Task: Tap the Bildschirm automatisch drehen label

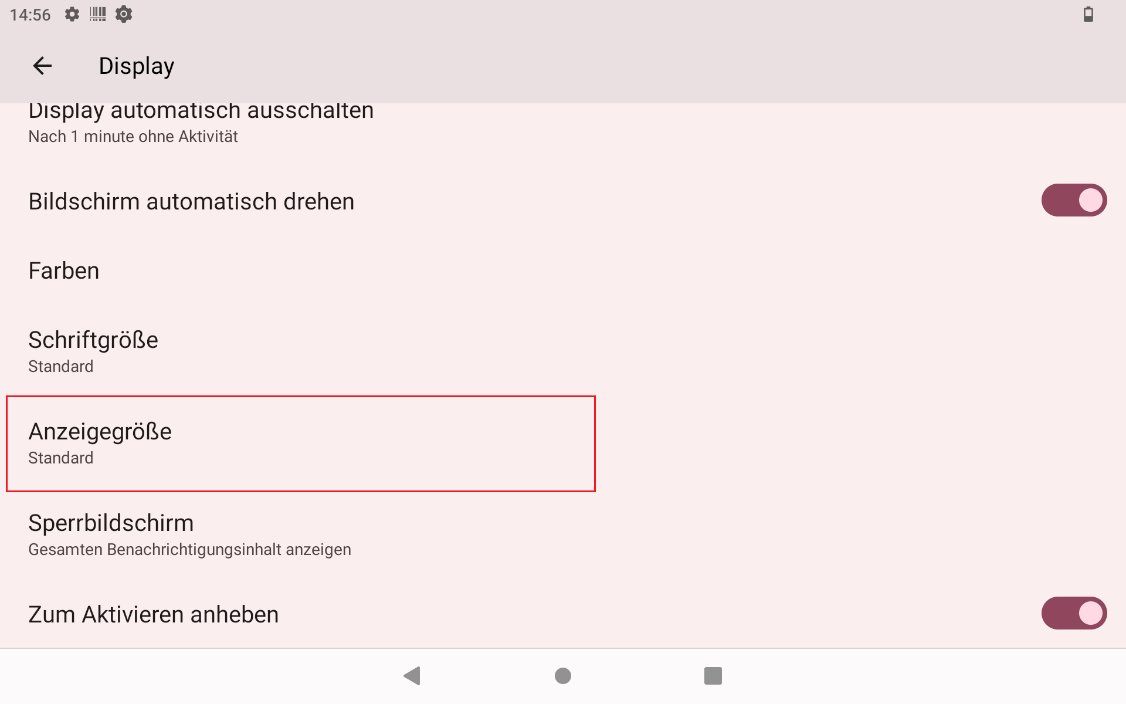Action: coord(191,201)
